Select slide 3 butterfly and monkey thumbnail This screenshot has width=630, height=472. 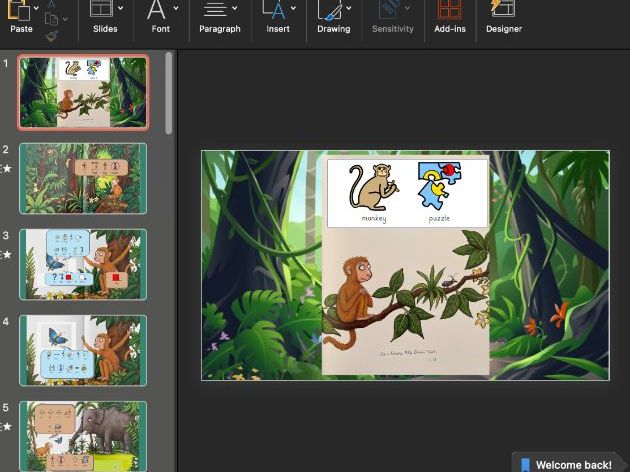pyautogui.click(x=83, y=264)
